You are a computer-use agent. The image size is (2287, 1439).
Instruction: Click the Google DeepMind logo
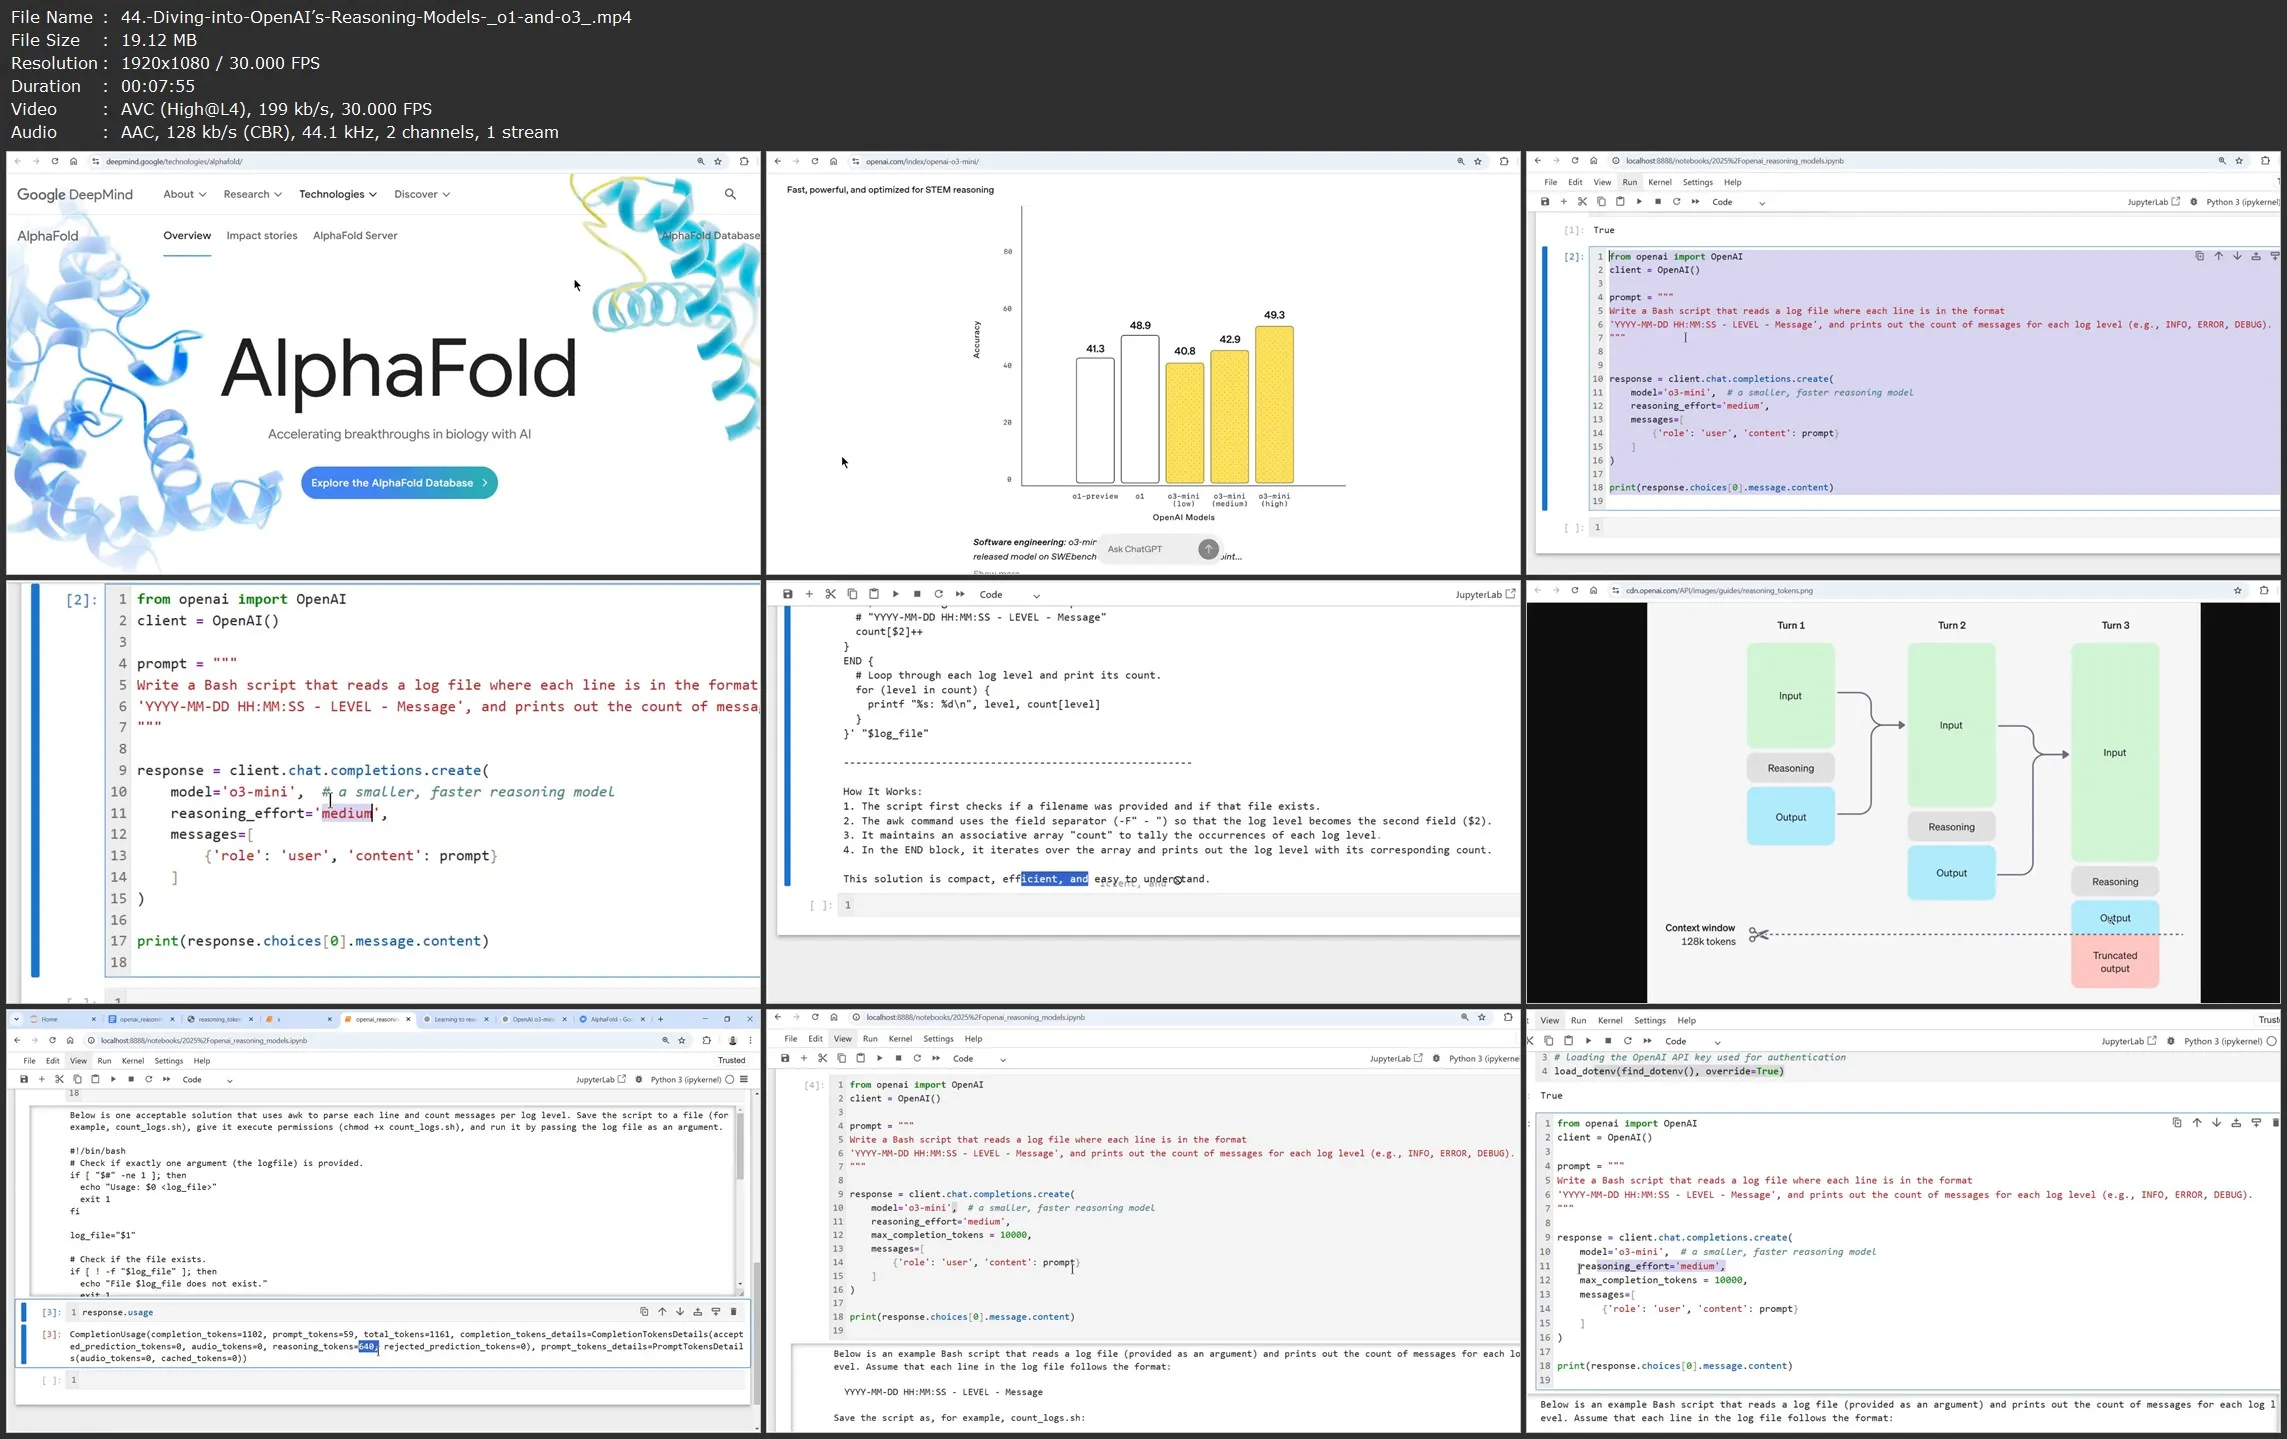75,195
